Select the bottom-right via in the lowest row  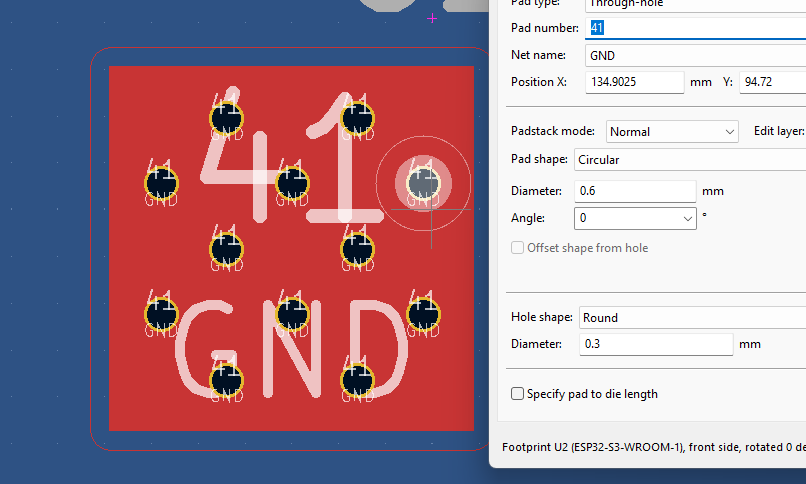[357, 381]
